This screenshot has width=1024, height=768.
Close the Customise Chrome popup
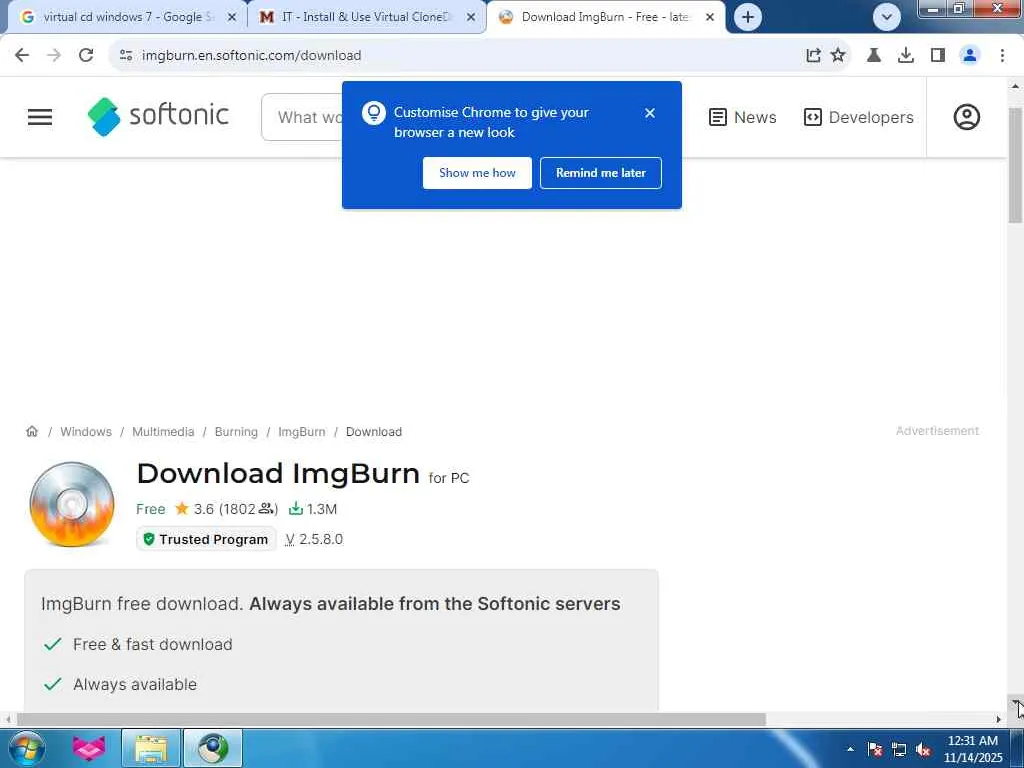pos(650,113)
